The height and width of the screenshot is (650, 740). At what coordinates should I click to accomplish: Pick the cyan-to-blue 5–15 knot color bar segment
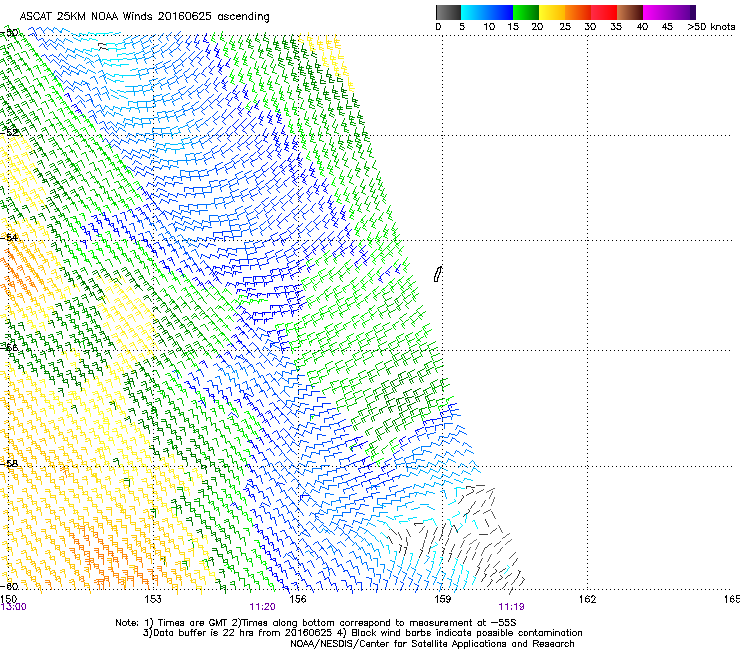[487, 12]
